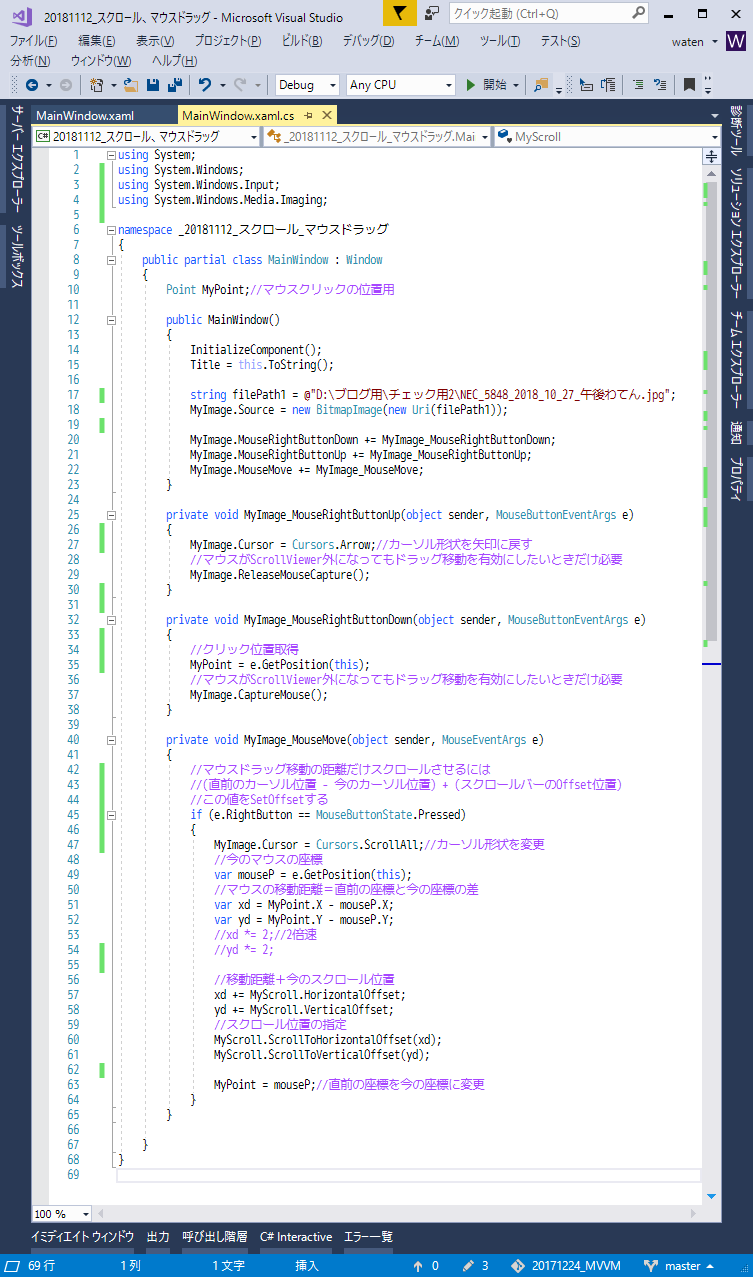The height and width of the screenshot is (1278, 756).
Task: Open the イミディエイト ウィンドウ tab
Action: (x=82, y=1237)
